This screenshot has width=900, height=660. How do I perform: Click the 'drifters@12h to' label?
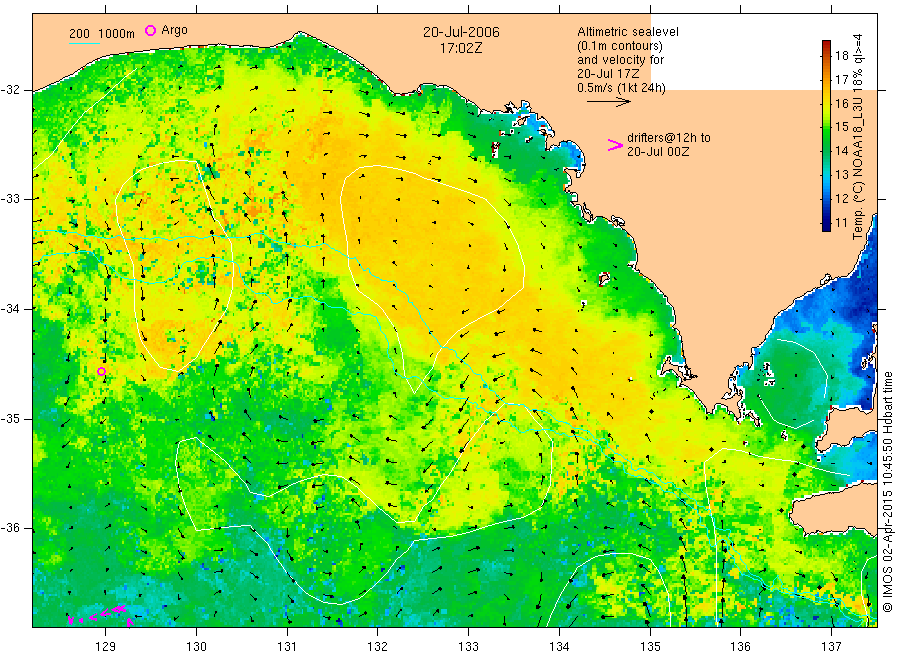tap(669, 138)
